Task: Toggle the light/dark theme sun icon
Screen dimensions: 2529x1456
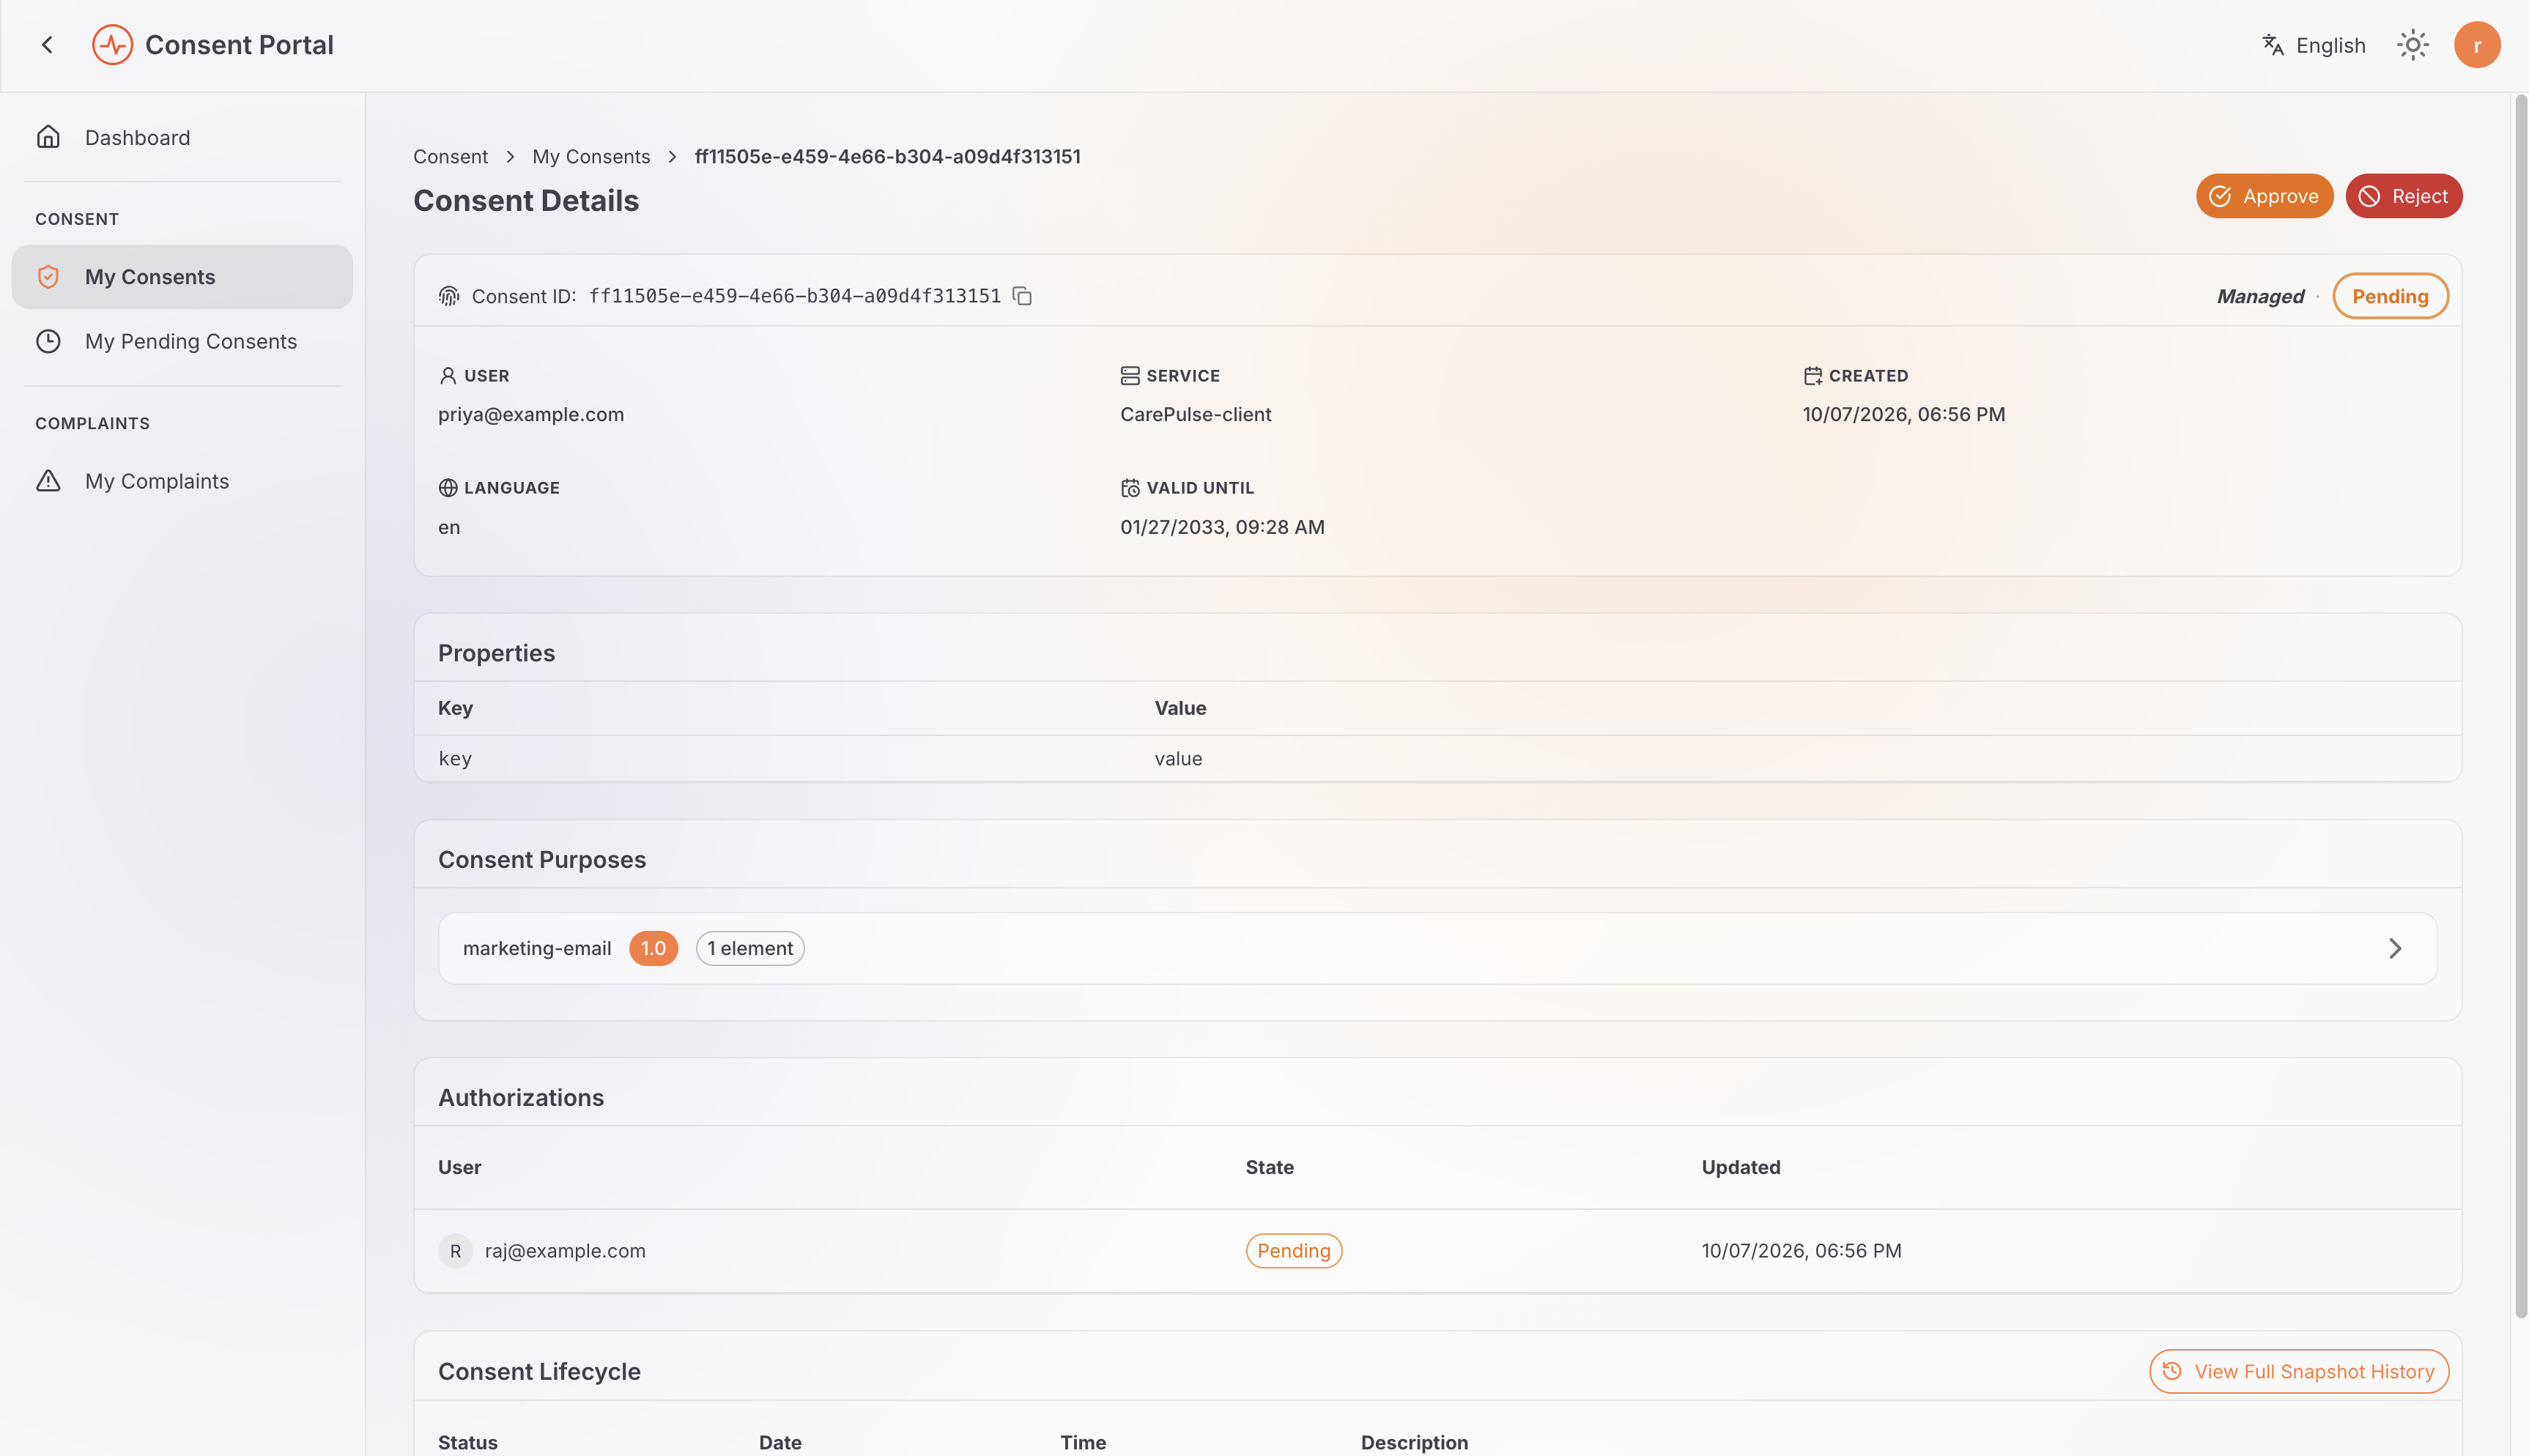Action: [2412, 45]
